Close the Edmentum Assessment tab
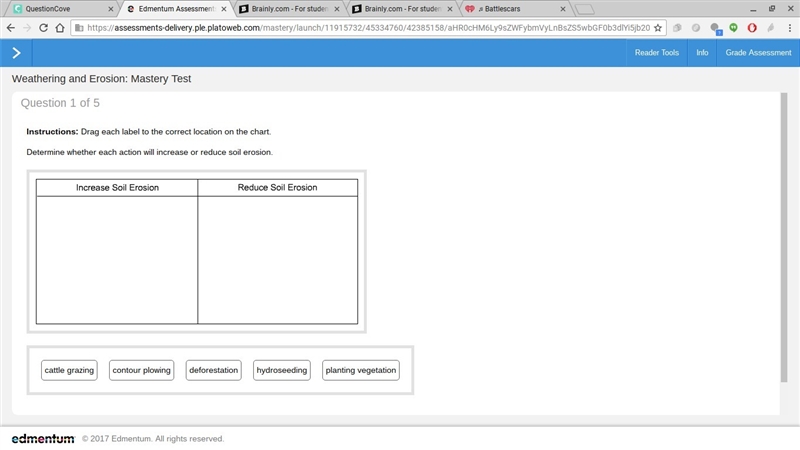This screenshot has width=800, height=450. pyautogui.click(x=223, y=9)
